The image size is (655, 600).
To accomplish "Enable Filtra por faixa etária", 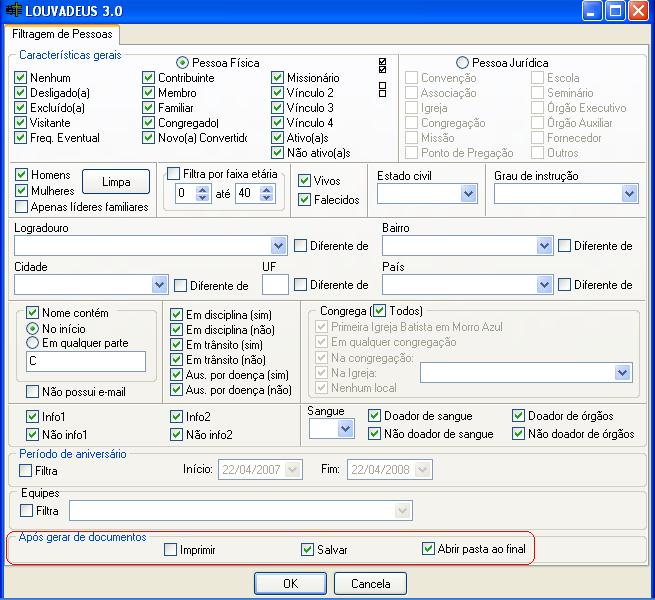I will (x=173, y=173).
